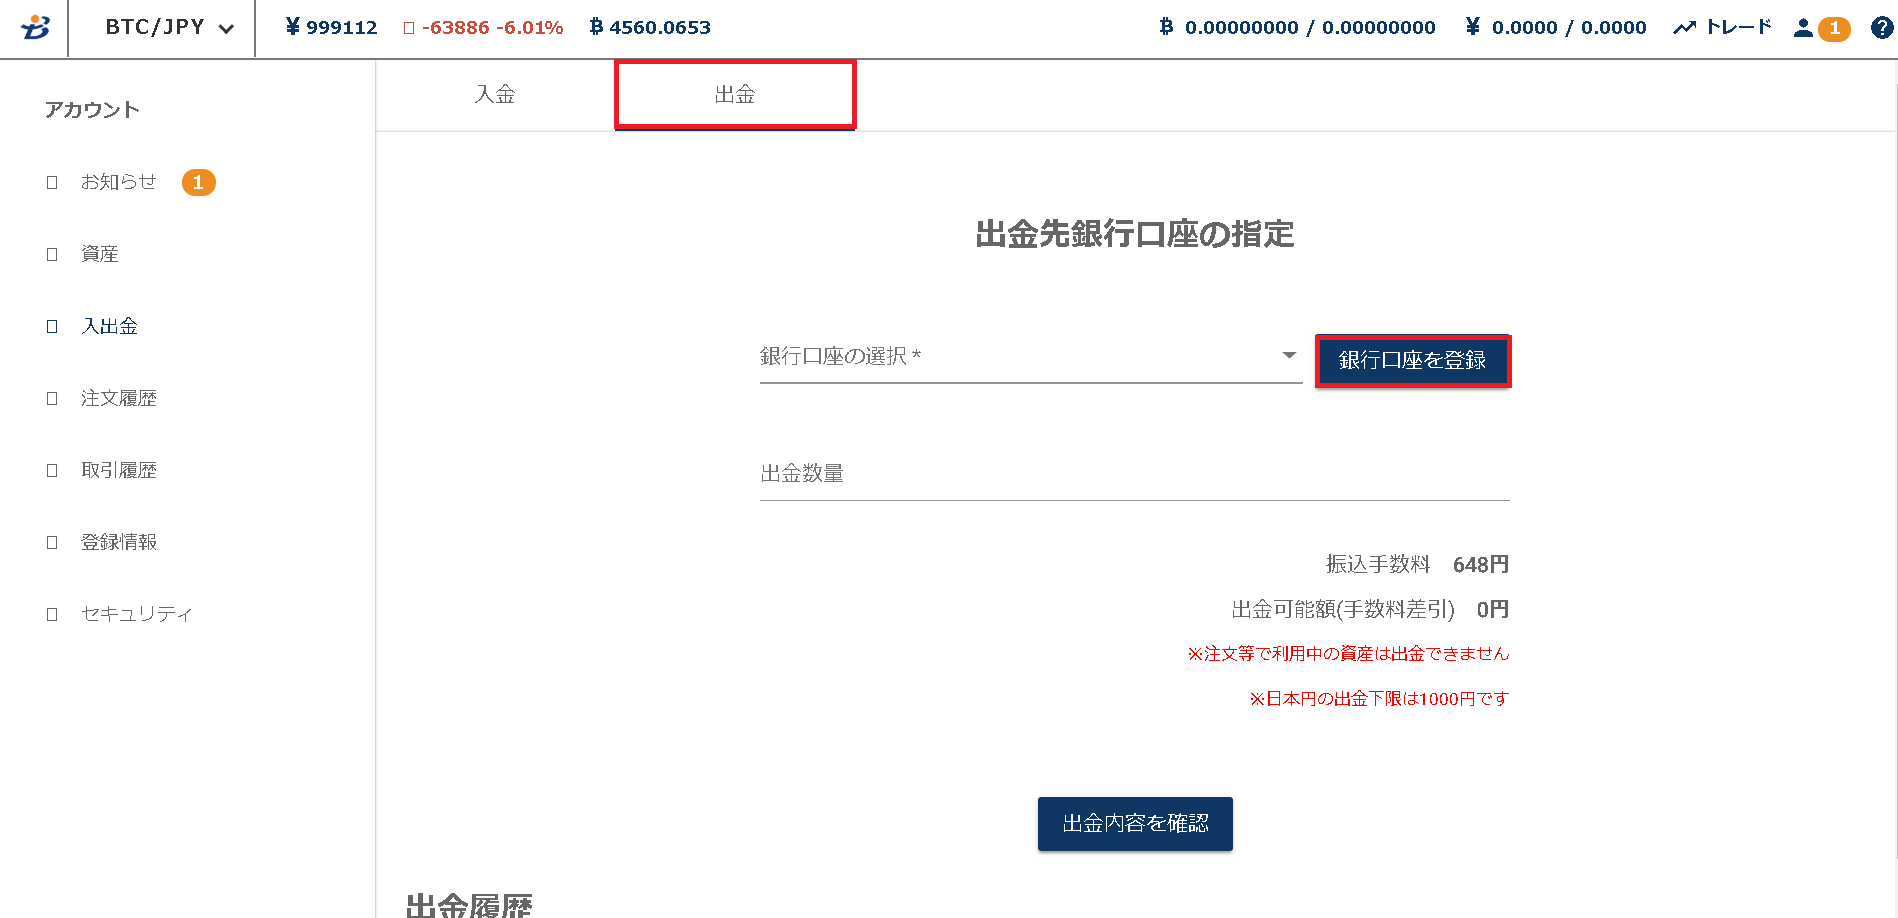Click the 出金可能額(手数料差引) 0円 text
Viewport: 1898px width, 918px height.
point(1370,610)
